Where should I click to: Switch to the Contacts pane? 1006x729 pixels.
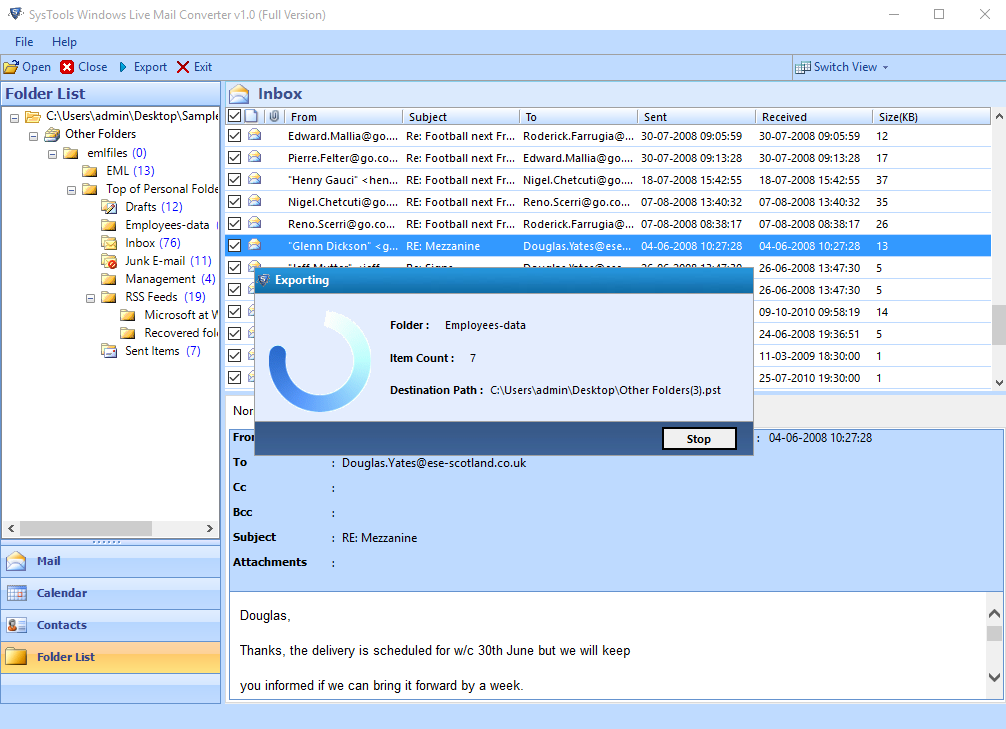tap(110, 625)
